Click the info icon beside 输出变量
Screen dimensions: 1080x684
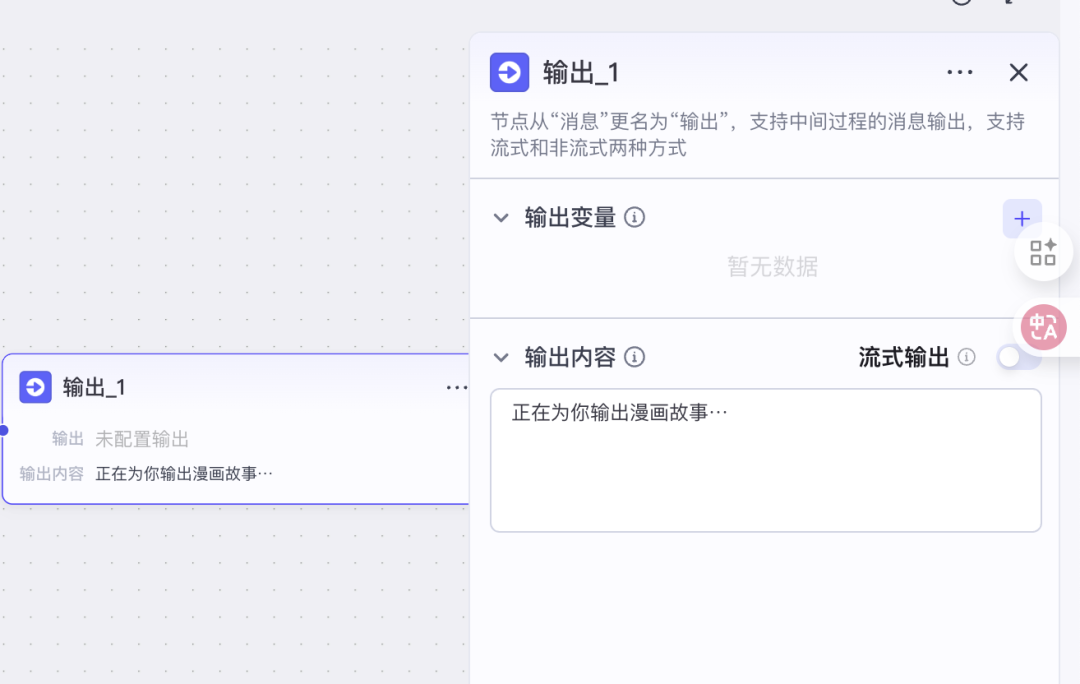coord(634,217)
